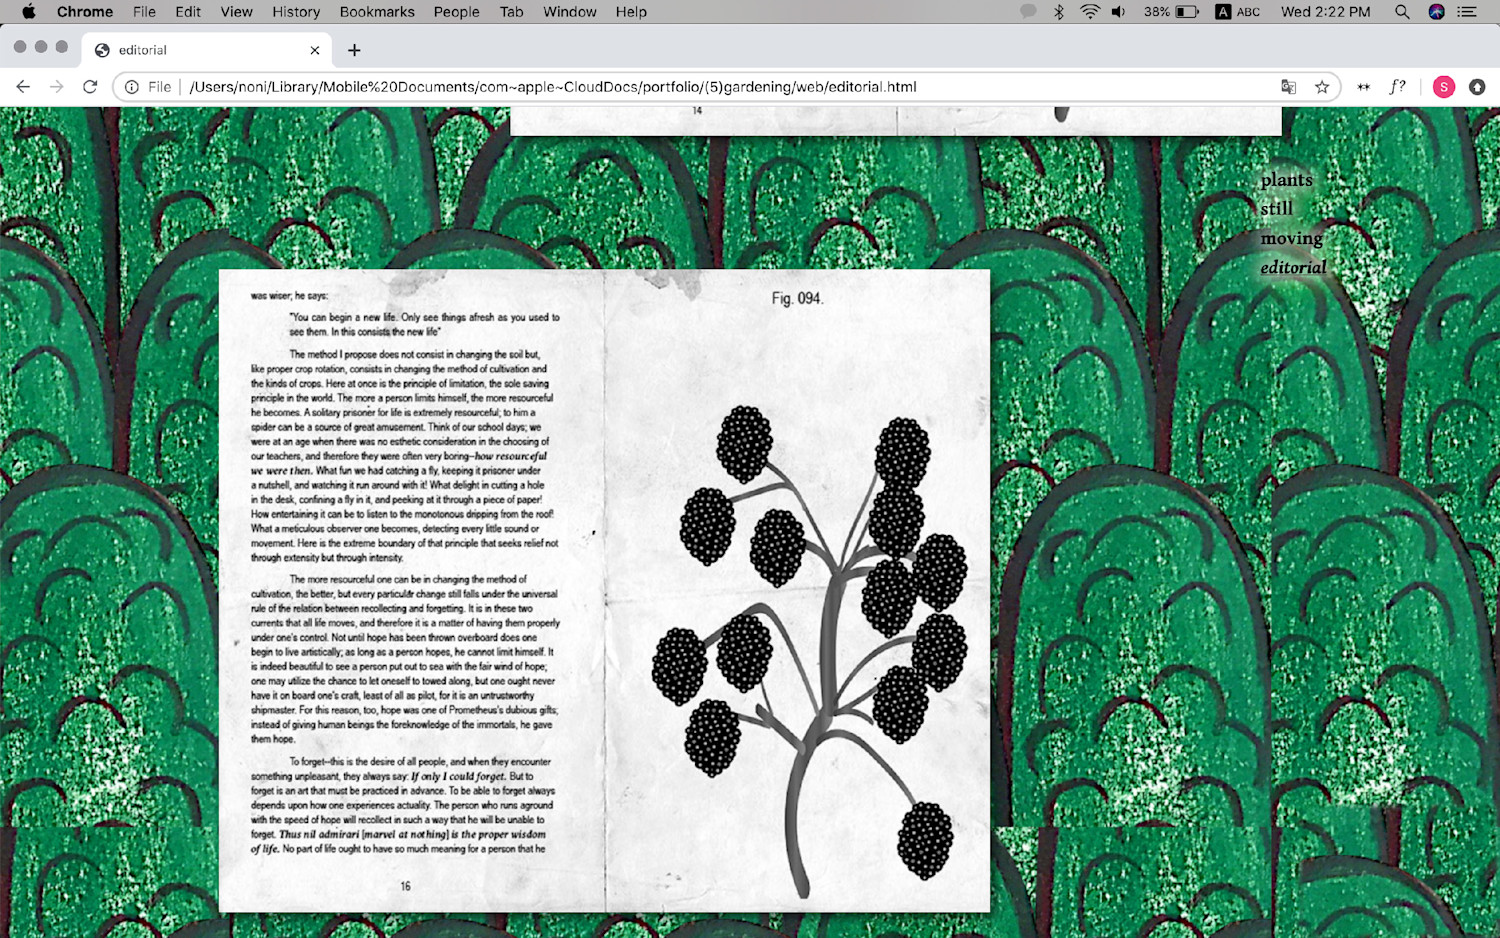This screenshot has width=1500, height=938.
Task: Click the page 14 scan at top
Action: tap(896, 121)
